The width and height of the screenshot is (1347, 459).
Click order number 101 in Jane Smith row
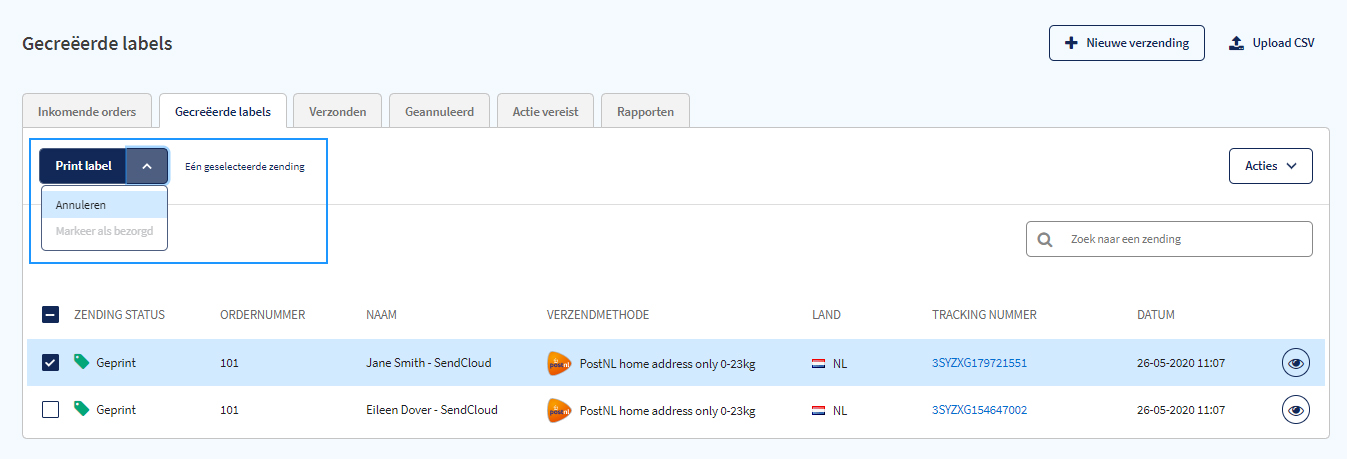click(x=229, y=363)
